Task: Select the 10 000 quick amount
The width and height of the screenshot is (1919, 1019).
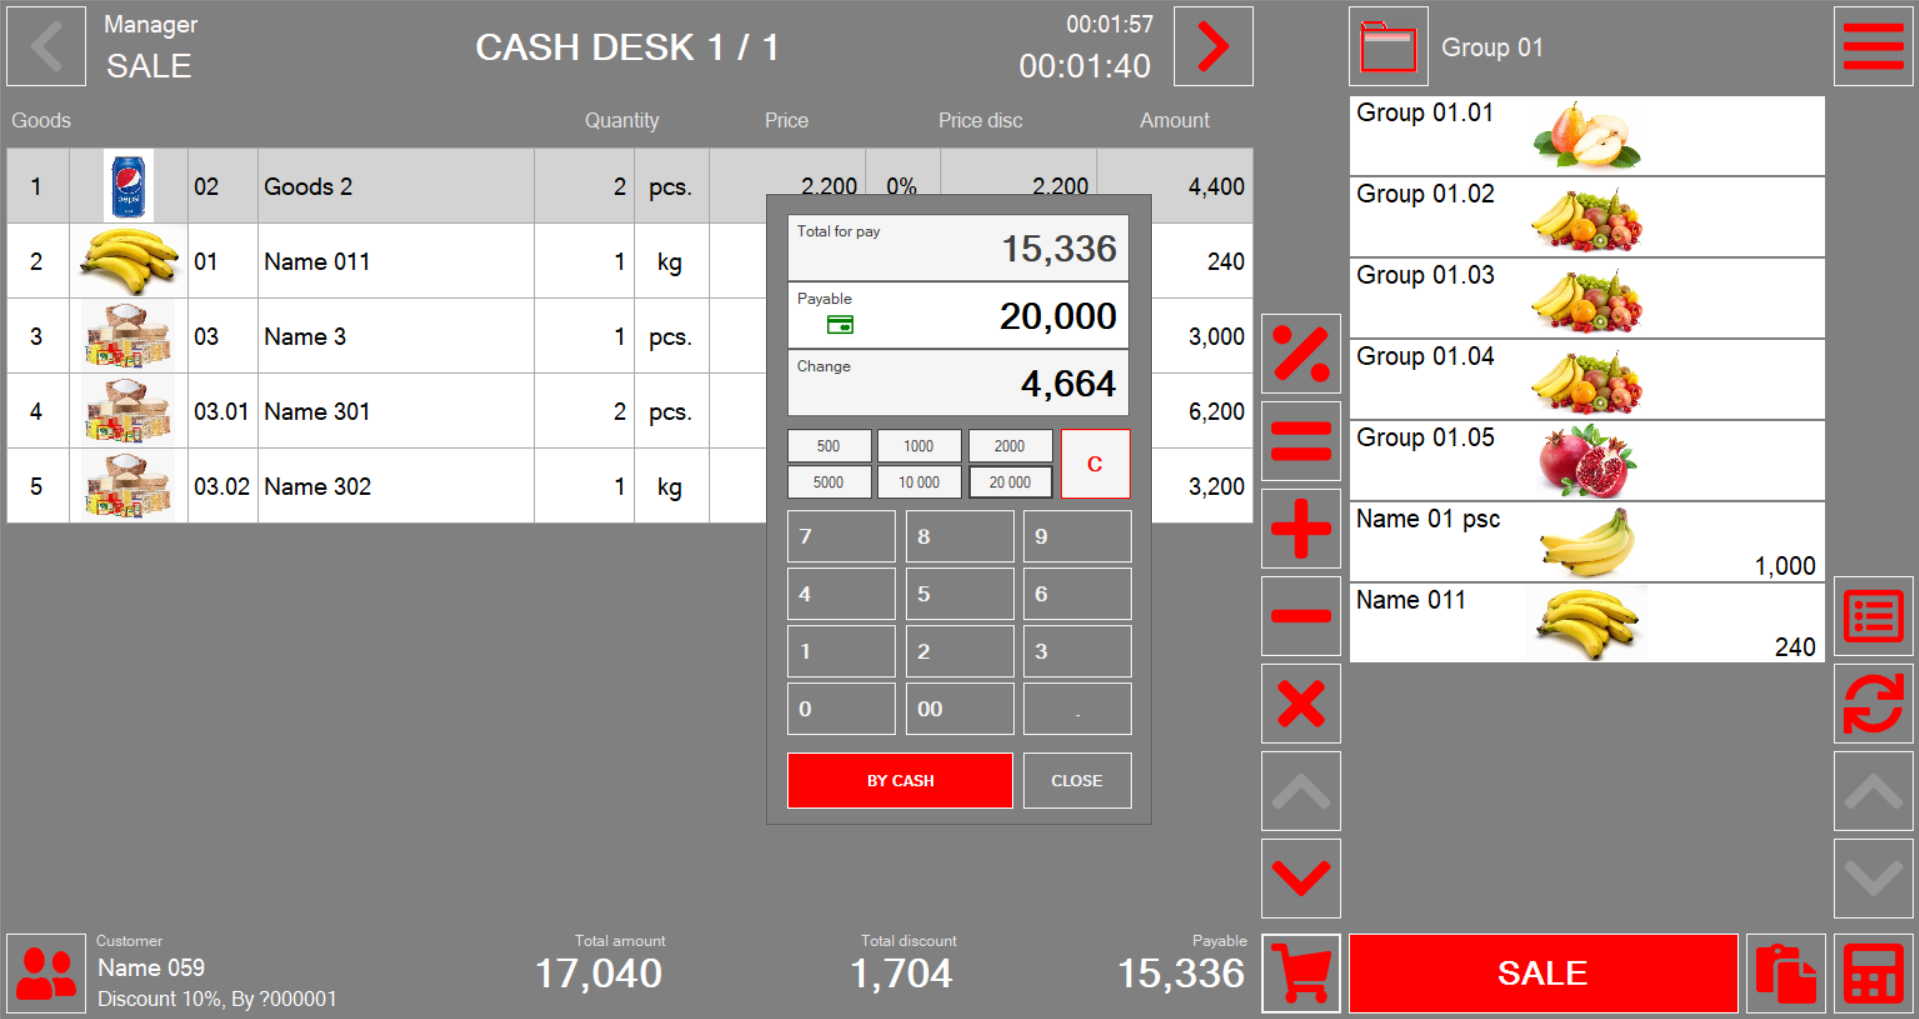Action: (918, 482)
